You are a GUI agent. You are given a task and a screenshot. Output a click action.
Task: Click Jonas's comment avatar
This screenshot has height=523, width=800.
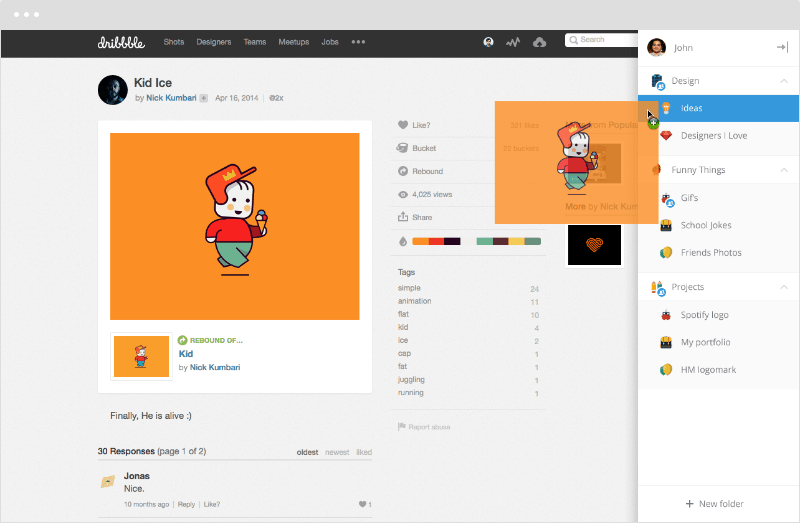tap(108, 481)
